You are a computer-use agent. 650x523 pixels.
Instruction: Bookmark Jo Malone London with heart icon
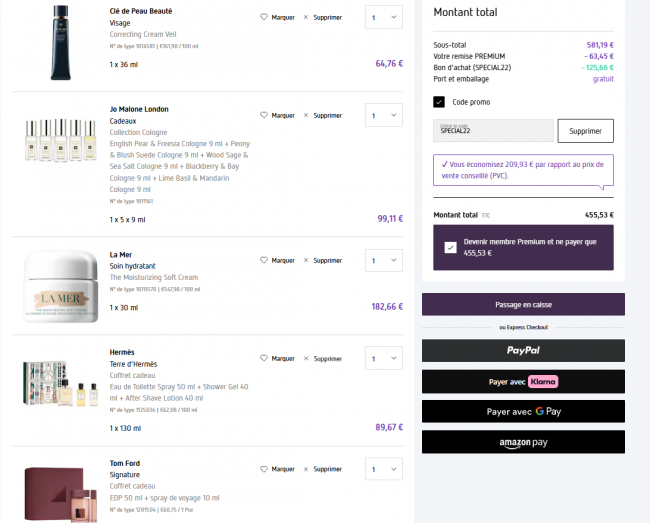click(264, 115)
